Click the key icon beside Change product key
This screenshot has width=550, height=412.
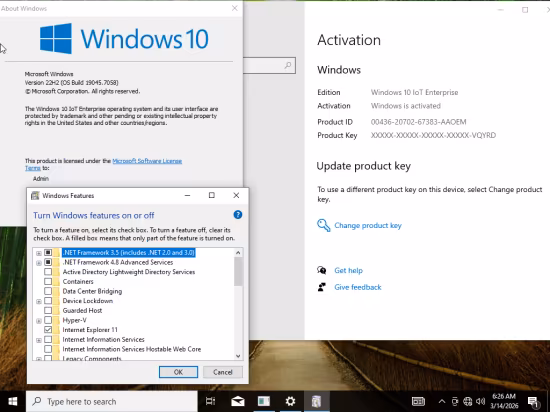pyautogui.click(x=323, y=225)
